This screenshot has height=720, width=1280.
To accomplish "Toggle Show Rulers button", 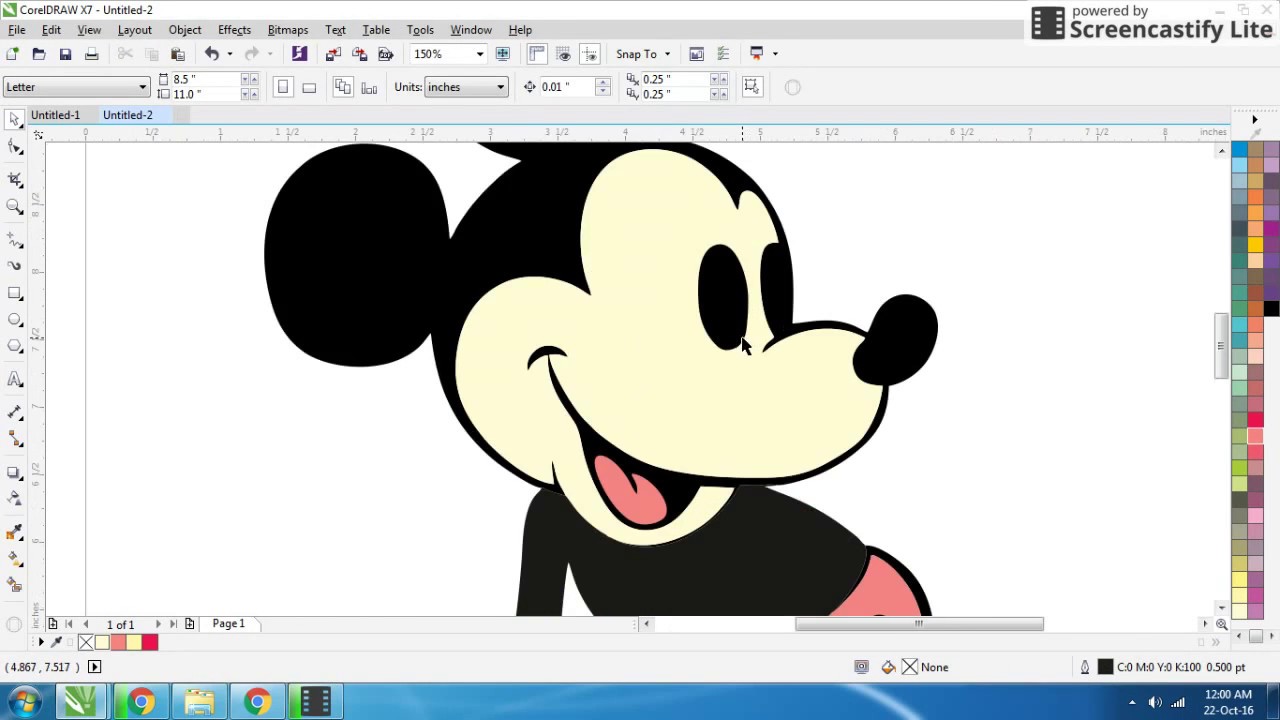I will 537,54.
